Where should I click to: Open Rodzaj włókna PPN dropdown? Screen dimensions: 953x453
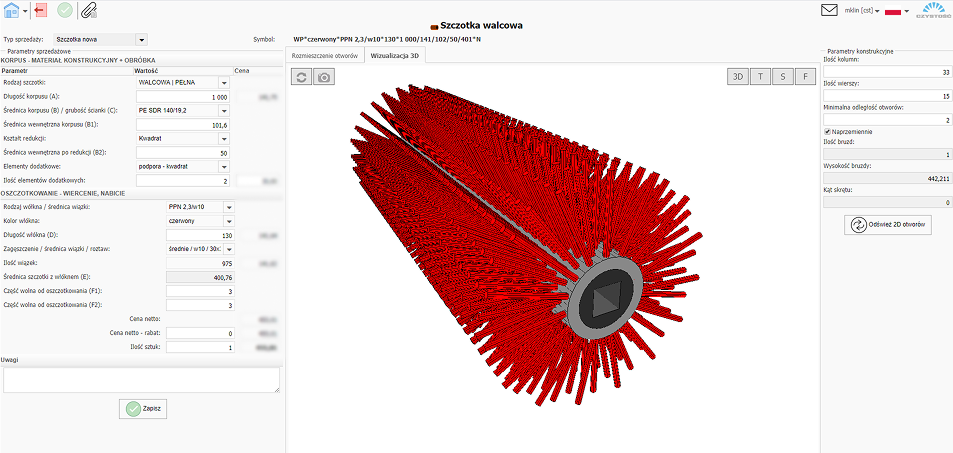[229, 207]
